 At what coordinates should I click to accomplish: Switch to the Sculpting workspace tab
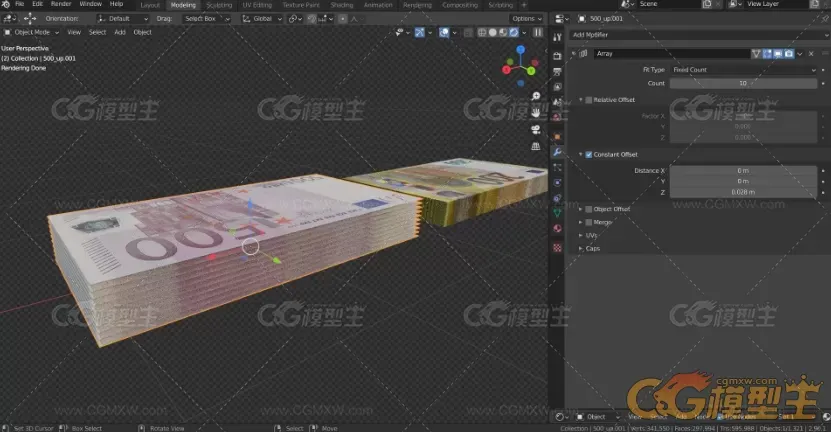[219, 5]
